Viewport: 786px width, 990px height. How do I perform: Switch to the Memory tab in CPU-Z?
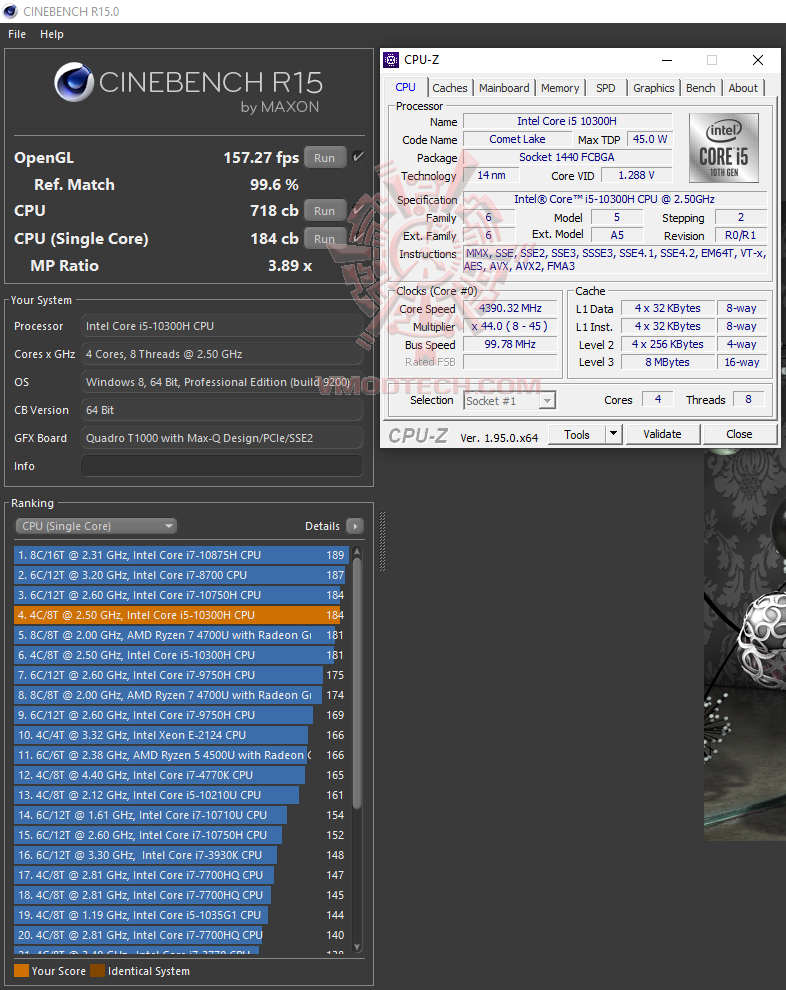pos(560,88)
